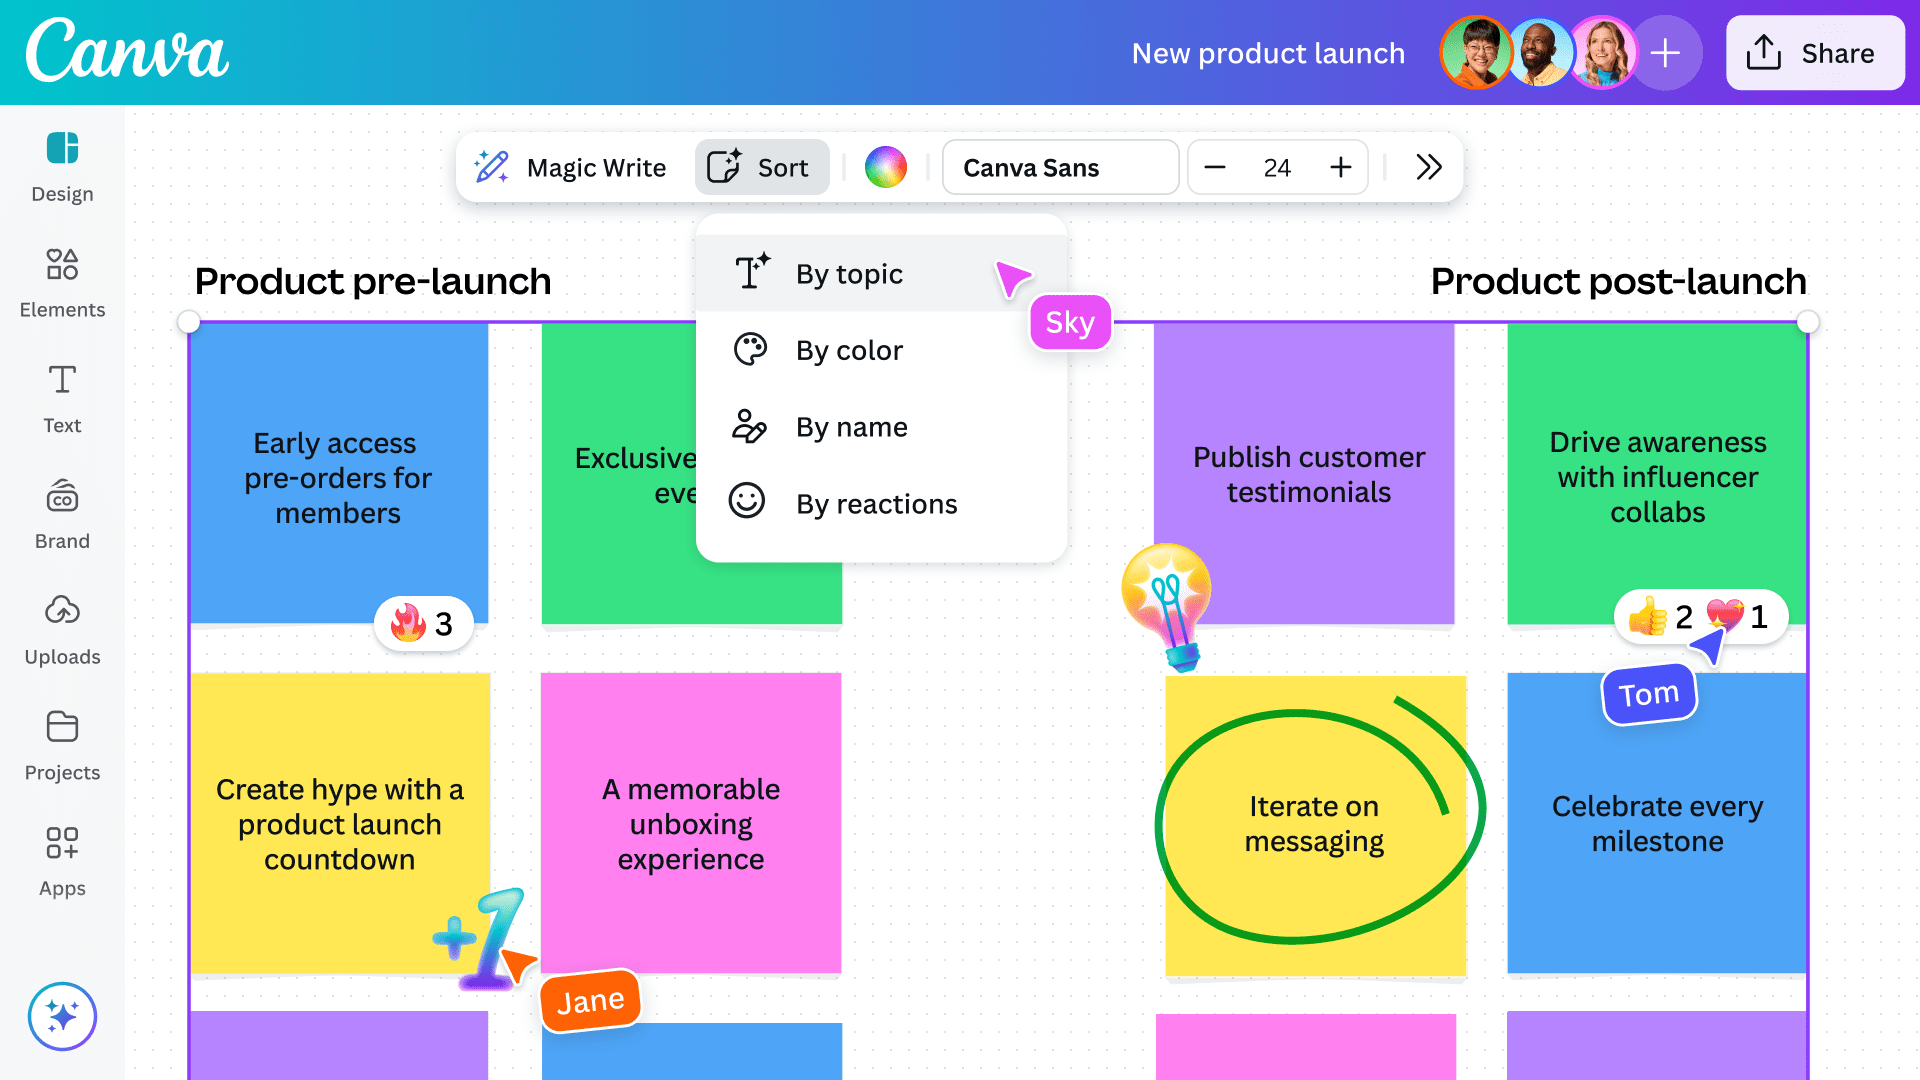Open the Sort dropdown menu
Viewport: 1920px width, 1080px height.
[761, 167]
